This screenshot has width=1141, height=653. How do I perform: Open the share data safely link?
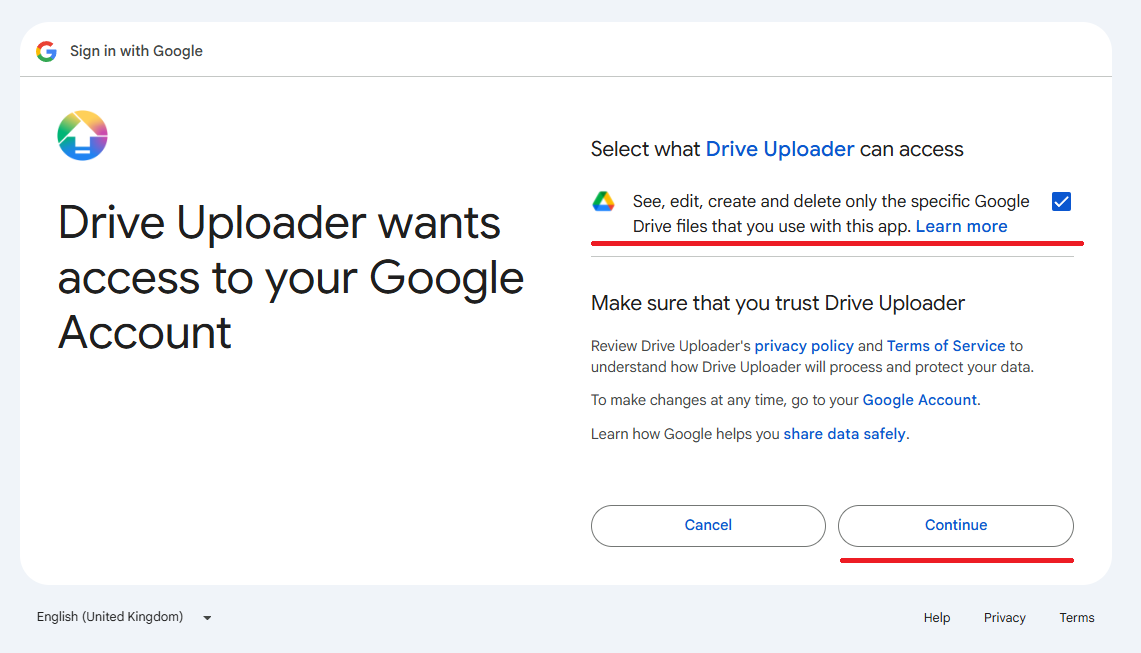844,434
